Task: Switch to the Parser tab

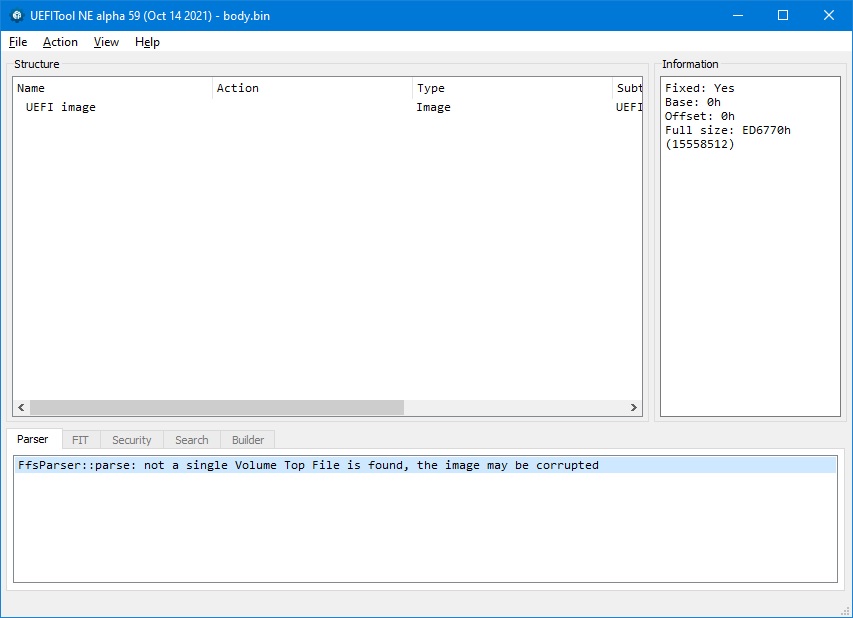Action: (33, 439)
